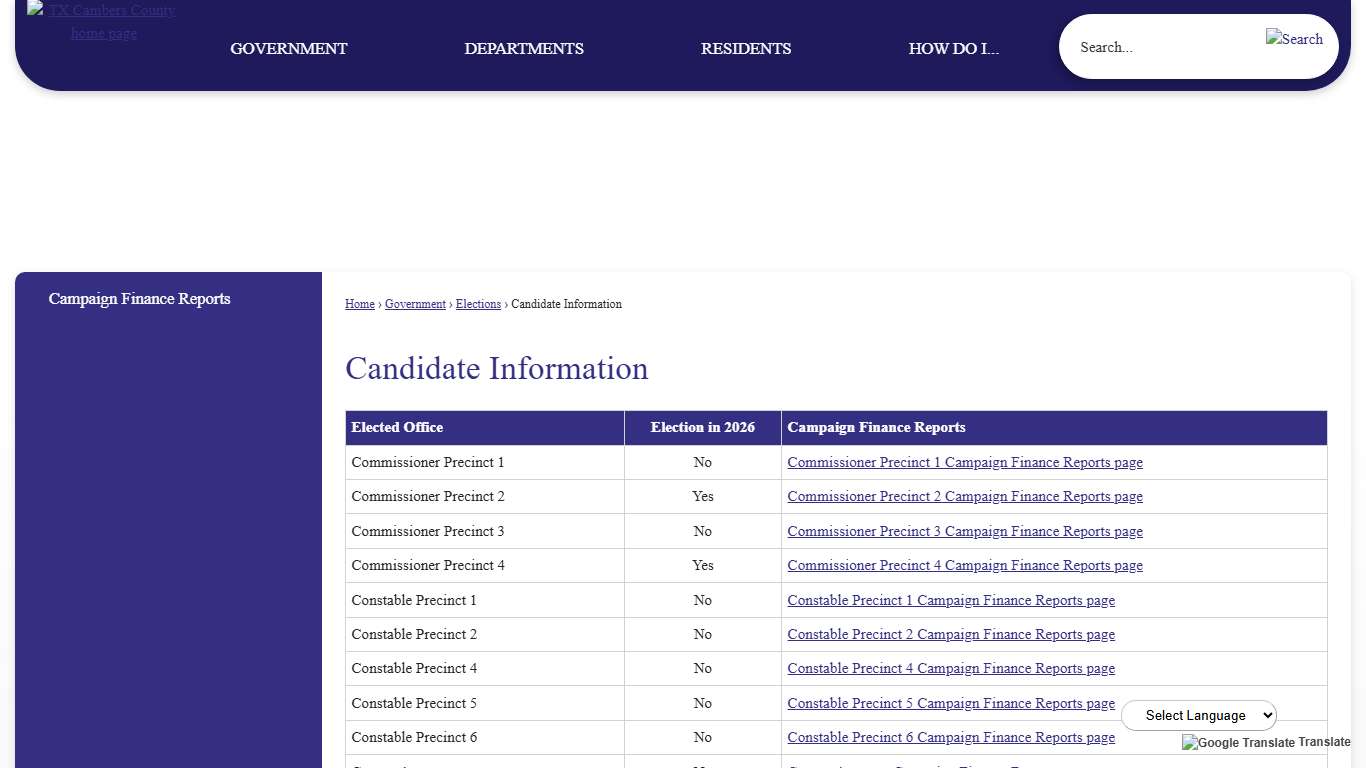Open Constable Precinct 5 Campaign Finance Reports page

pos(950,703)
